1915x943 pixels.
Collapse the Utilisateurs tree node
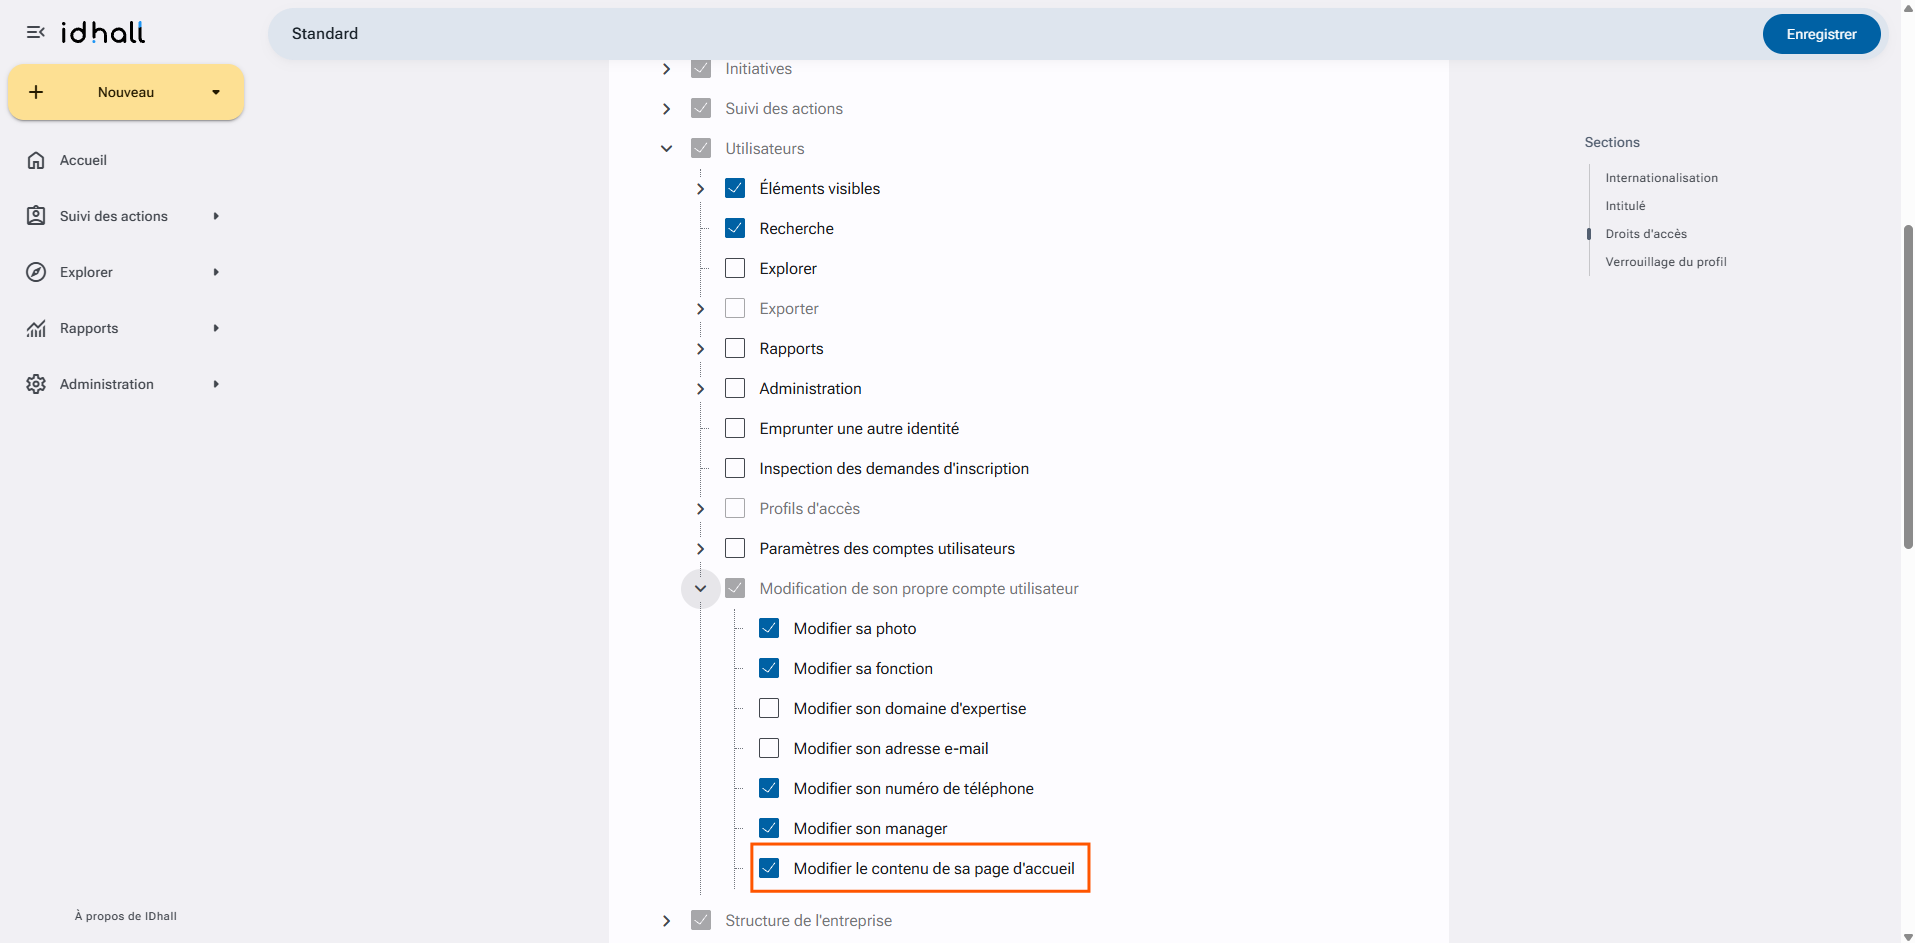pyautogui.click(x=667, y=148)
